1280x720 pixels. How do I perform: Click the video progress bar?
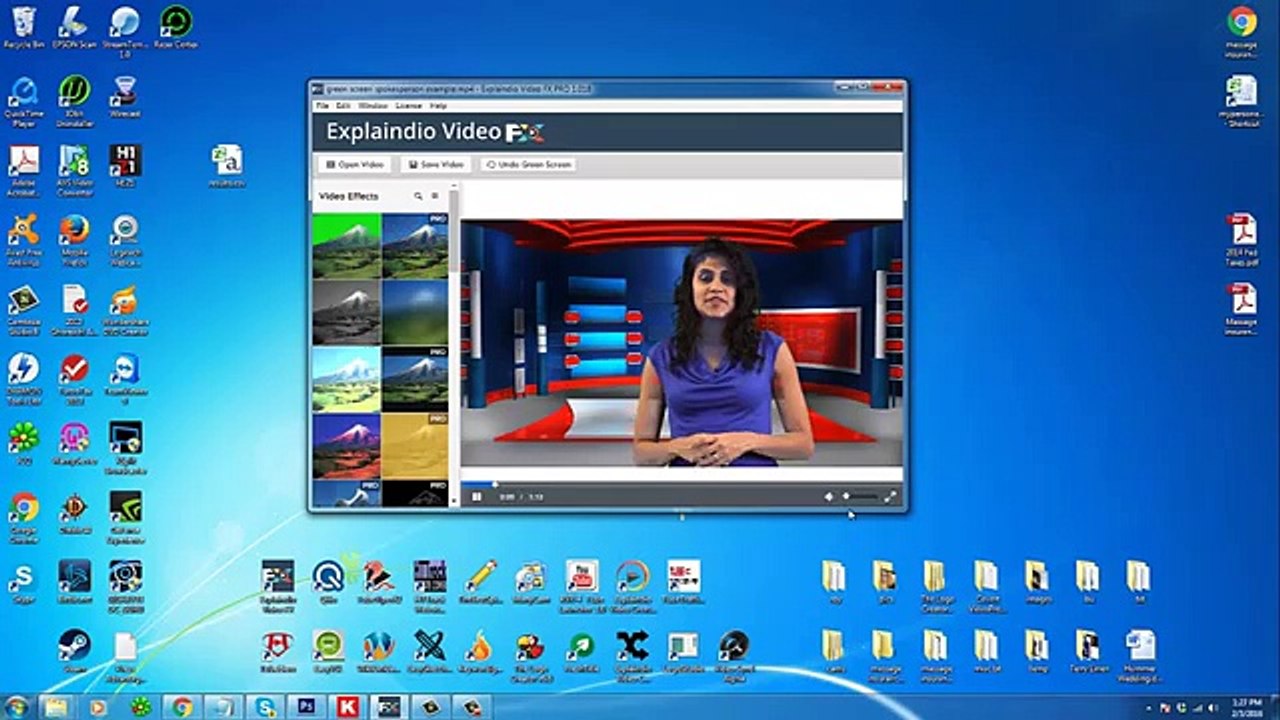[681, 484]
